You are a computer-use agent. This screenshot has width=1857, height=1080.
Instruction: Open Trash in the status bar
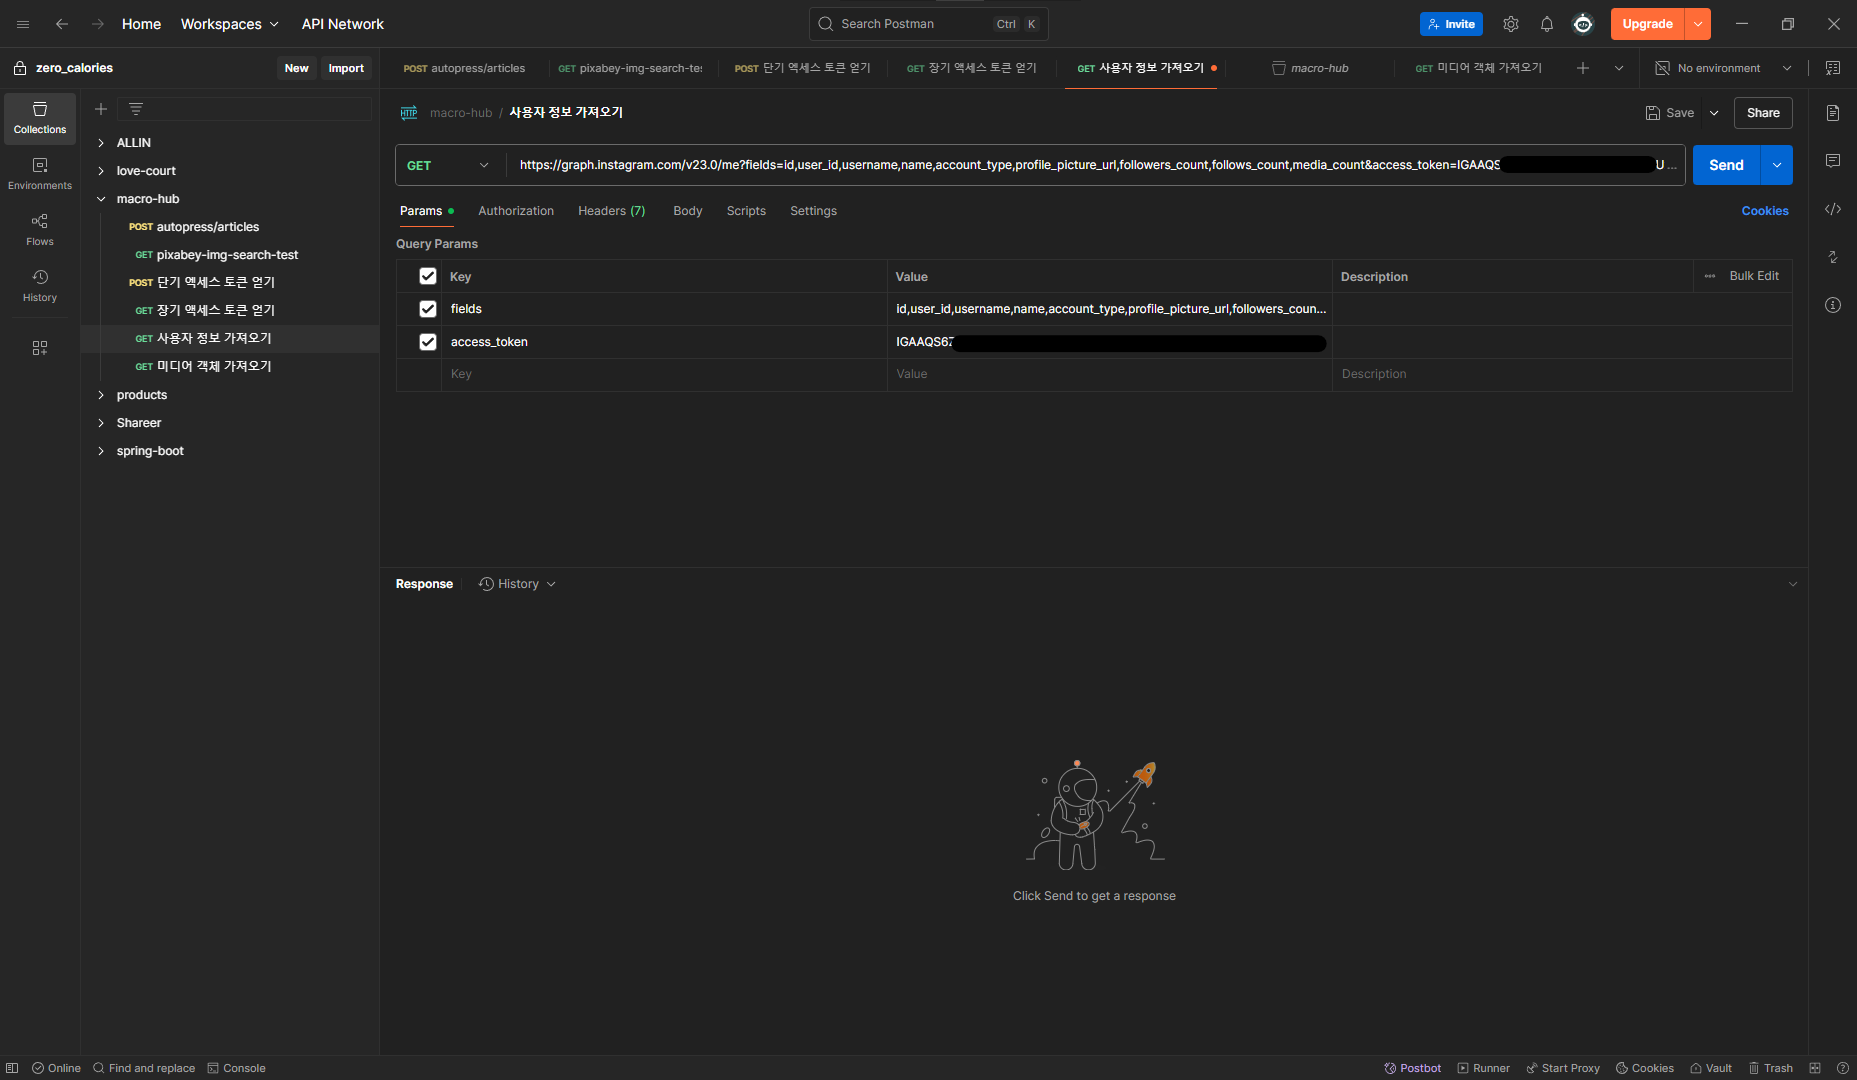click(1770, 1068)
